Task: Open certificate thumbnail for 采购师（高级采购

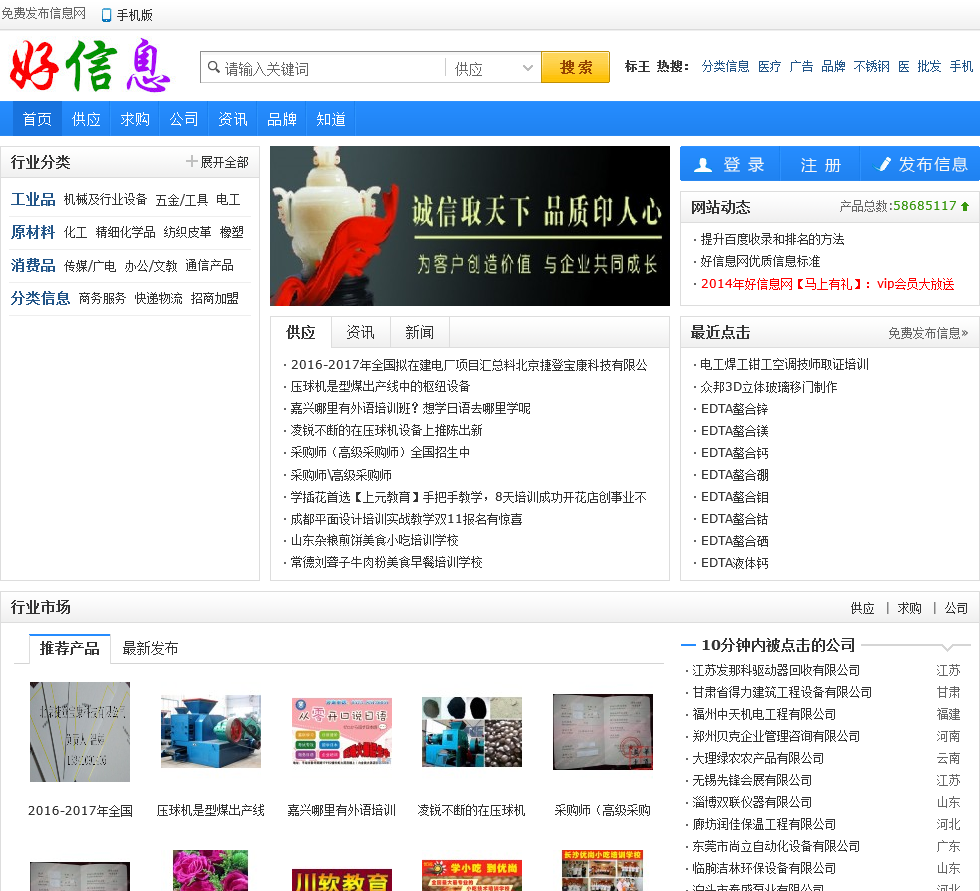Action: [603, 732]
